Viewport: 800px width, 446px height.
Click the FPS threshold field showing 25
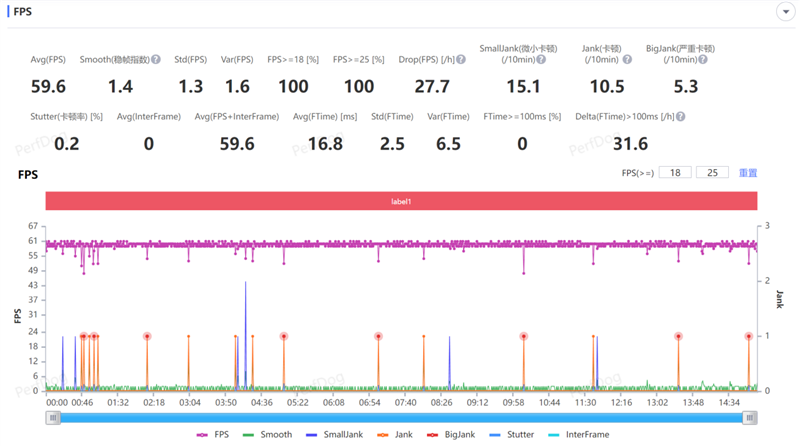tap(712, 172)
